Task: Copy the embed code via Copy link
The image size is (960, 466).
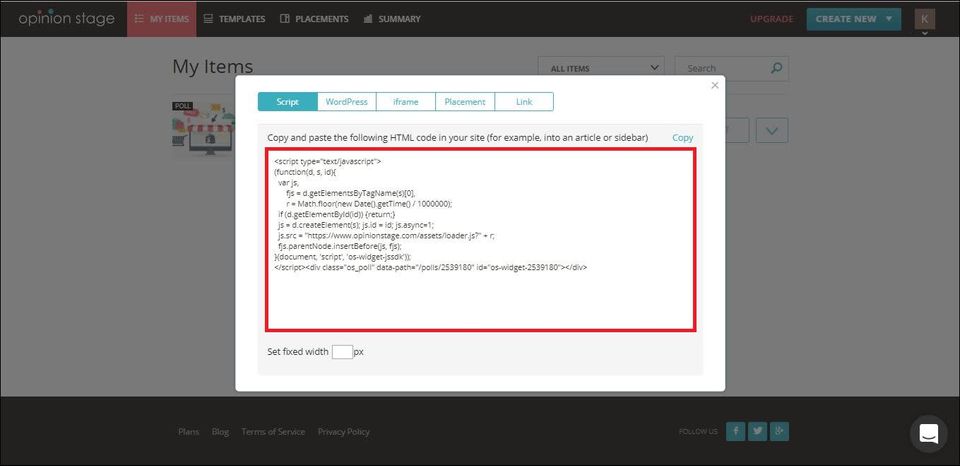Action: tap(683, 138)
